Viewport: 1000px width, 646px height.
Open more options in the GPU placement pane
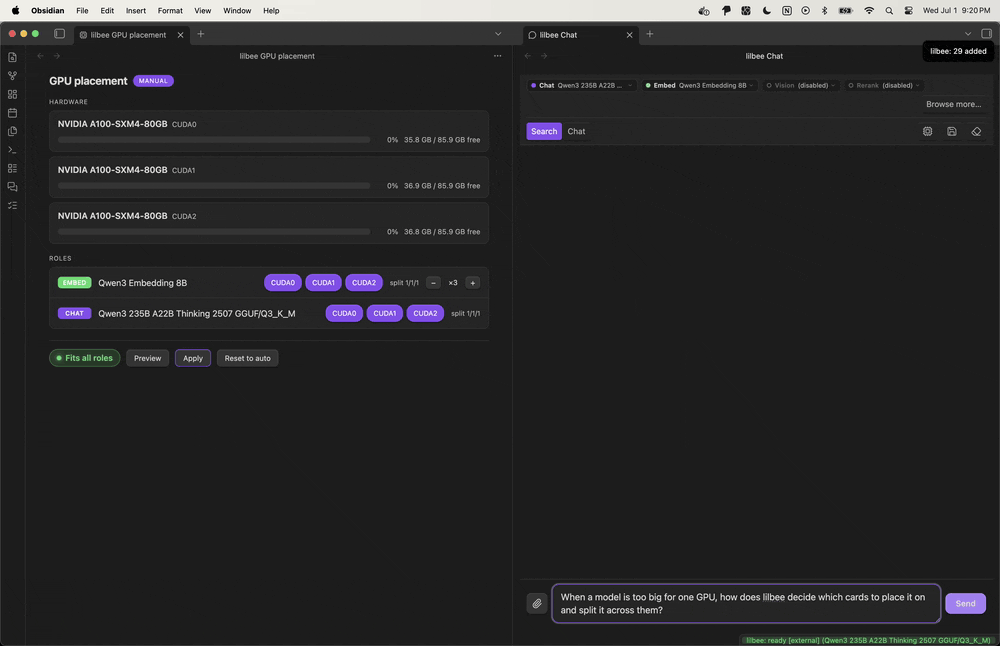497,56
